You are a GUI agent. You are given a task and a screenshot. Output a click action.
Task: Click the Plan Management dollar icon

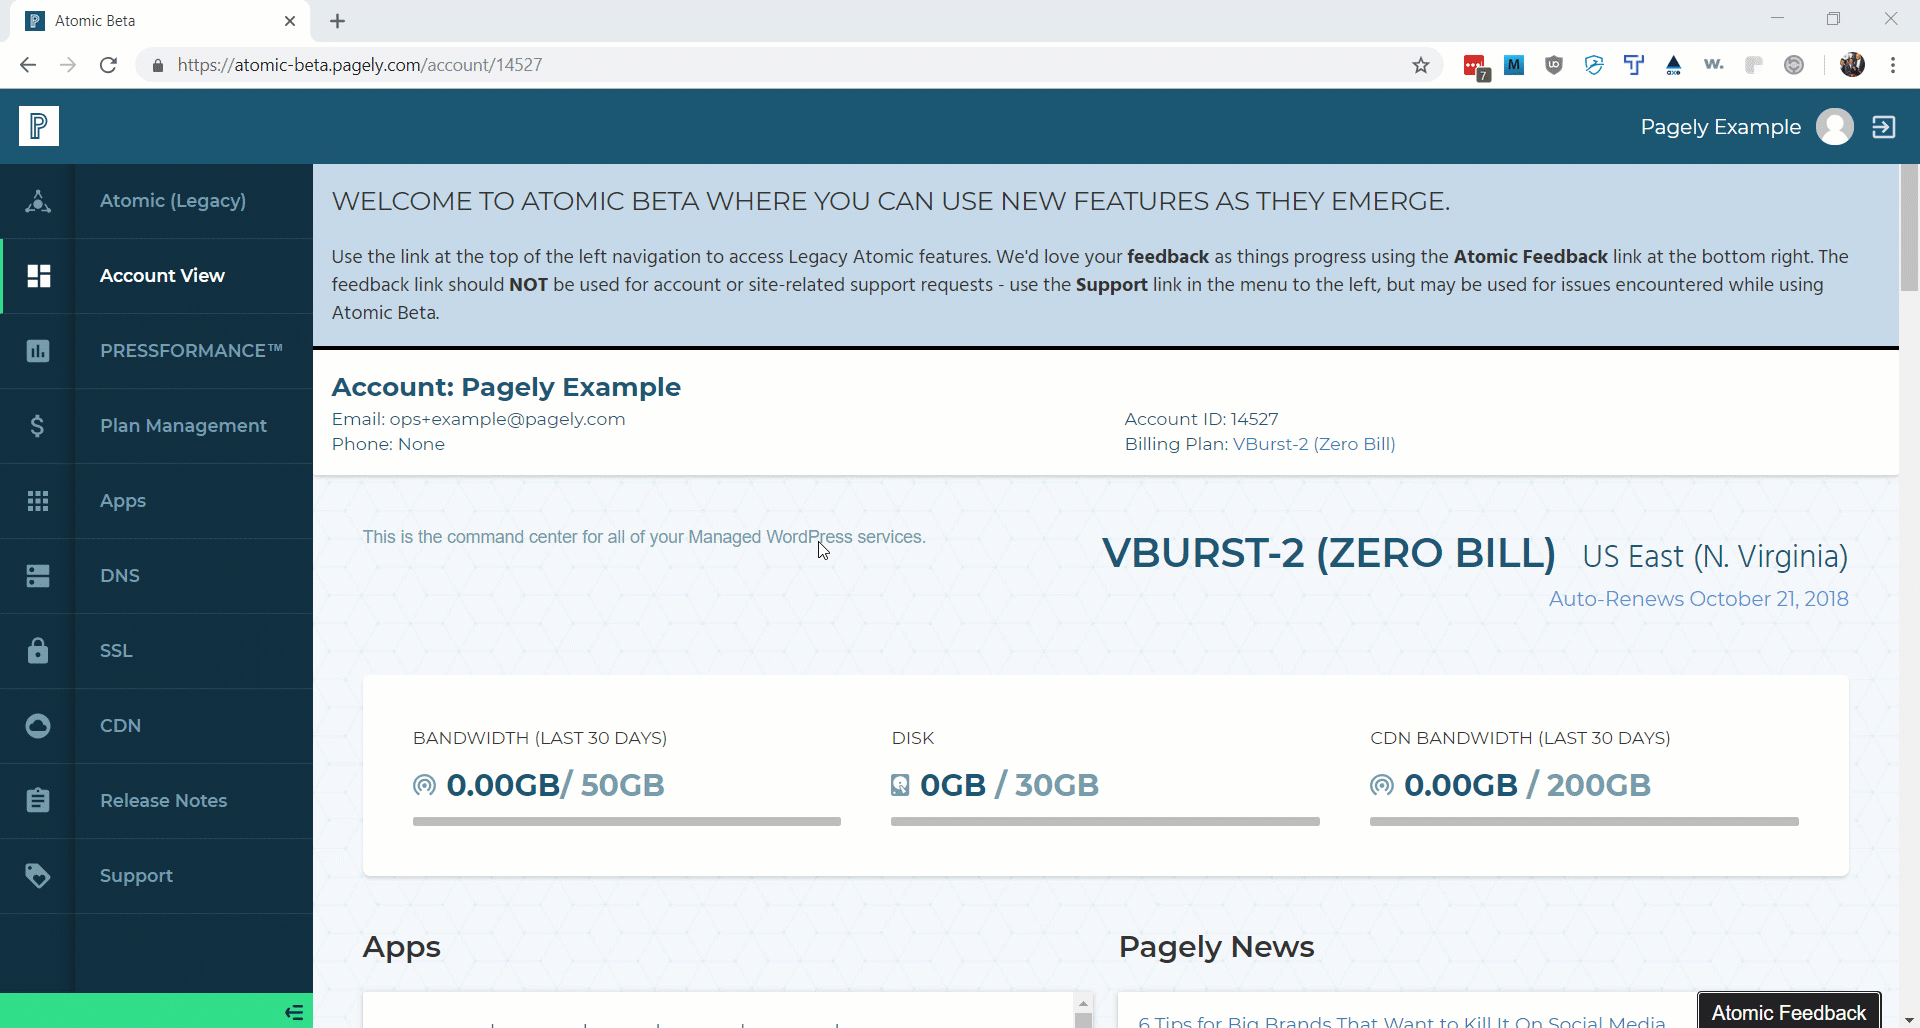click(x=38, y=426)
